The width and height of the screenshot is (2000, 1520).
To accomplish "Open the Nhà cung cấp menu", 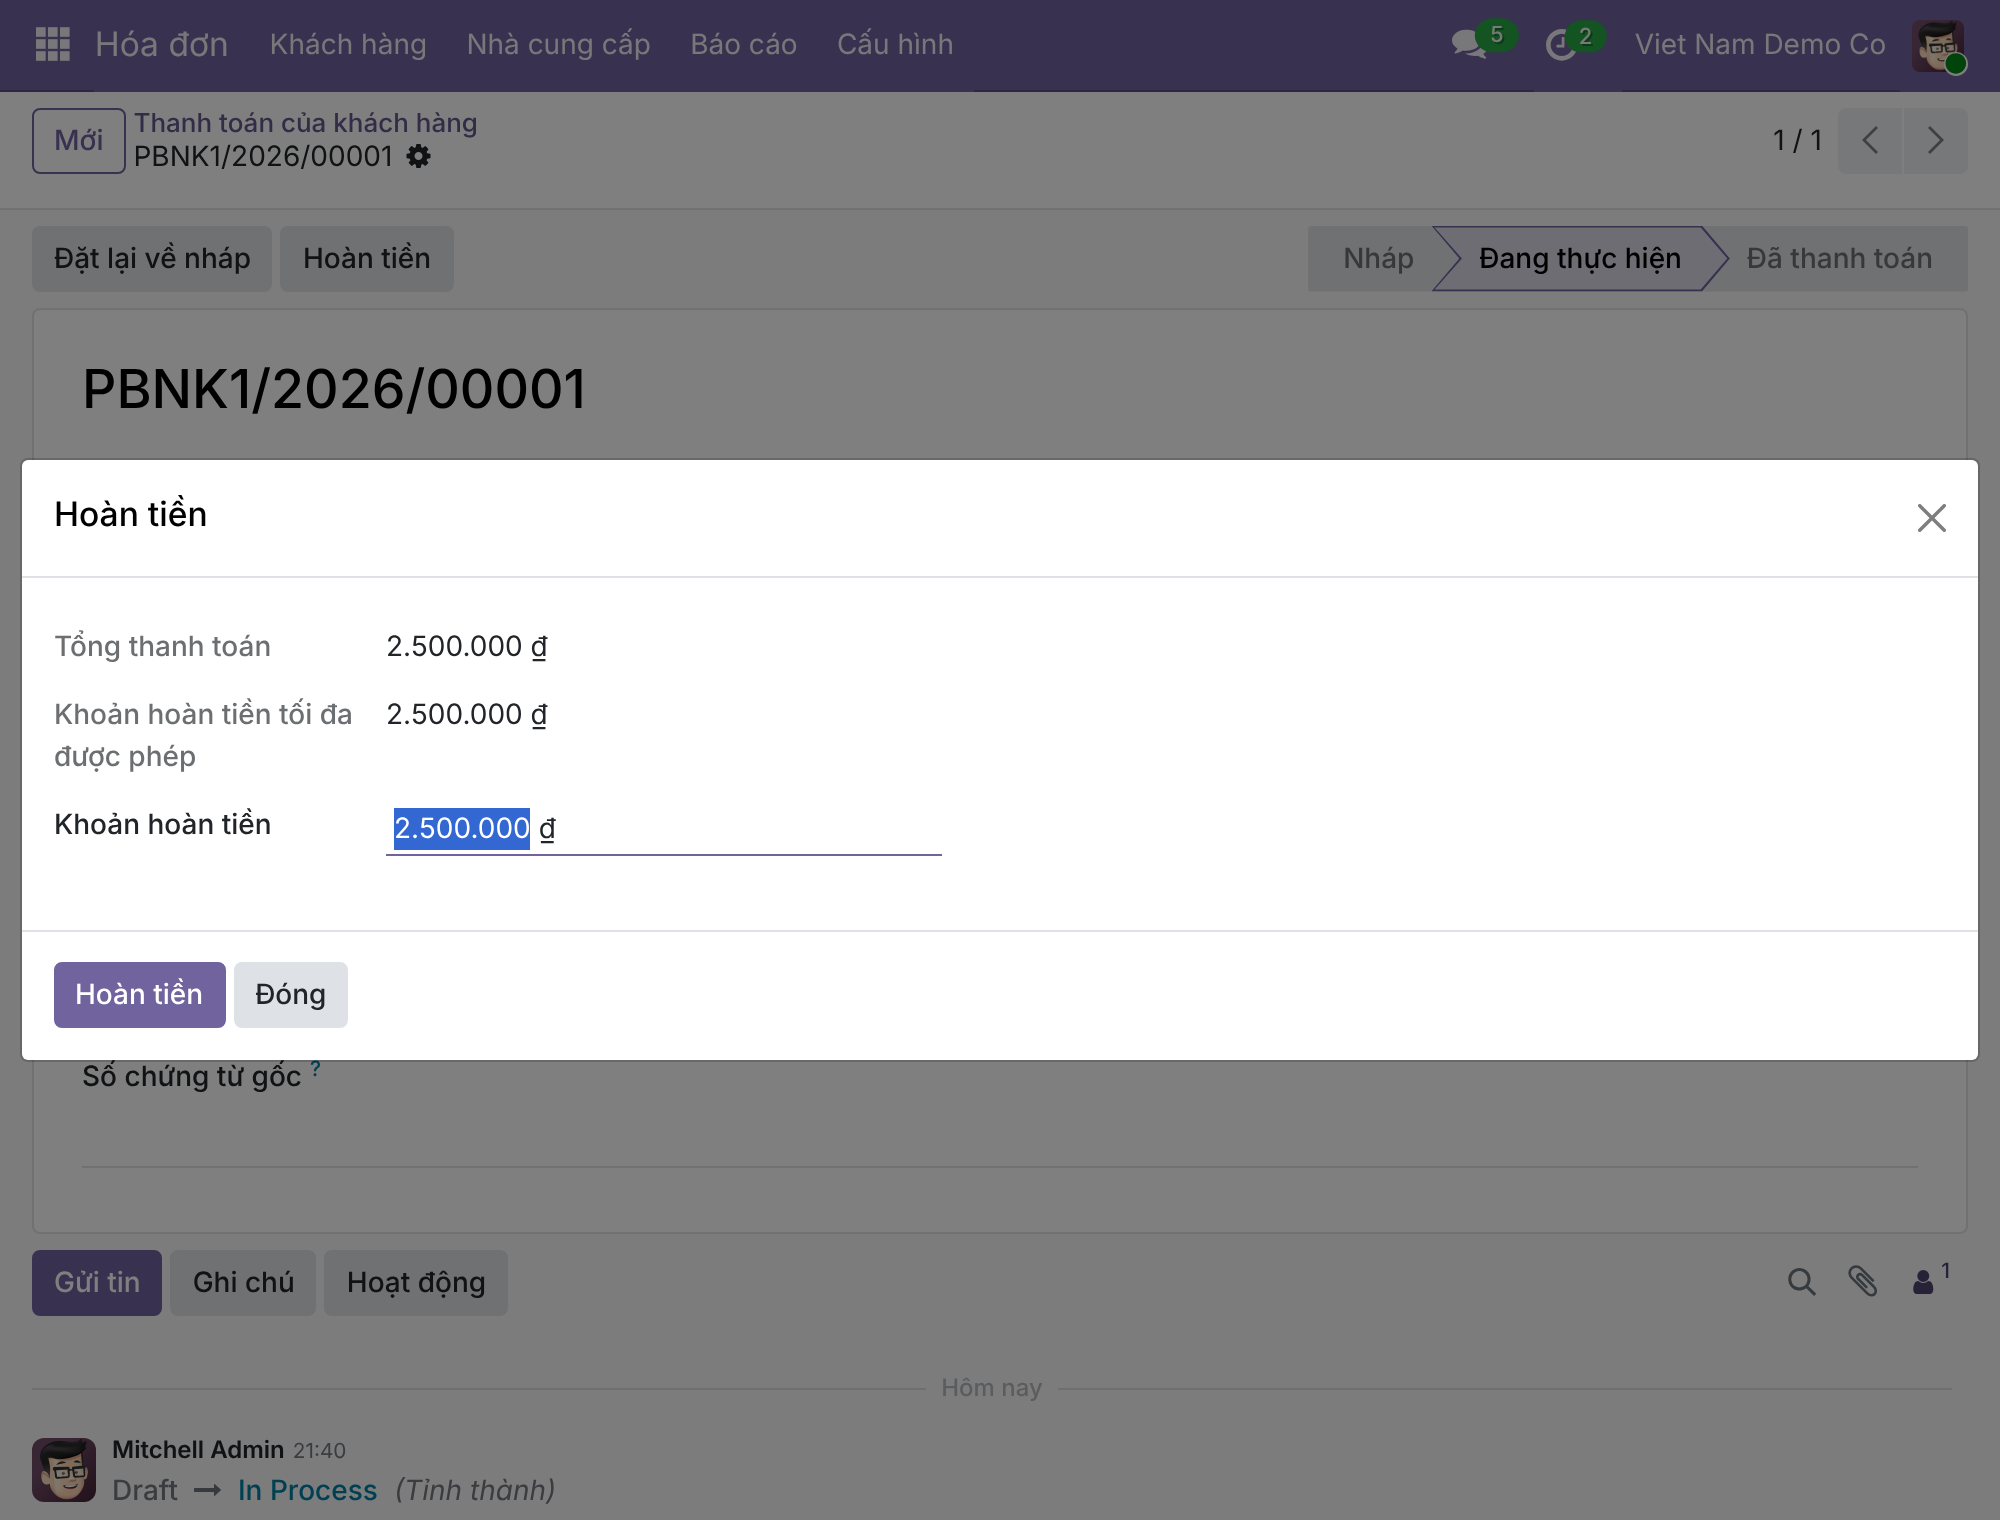I will tap(558, 44).
